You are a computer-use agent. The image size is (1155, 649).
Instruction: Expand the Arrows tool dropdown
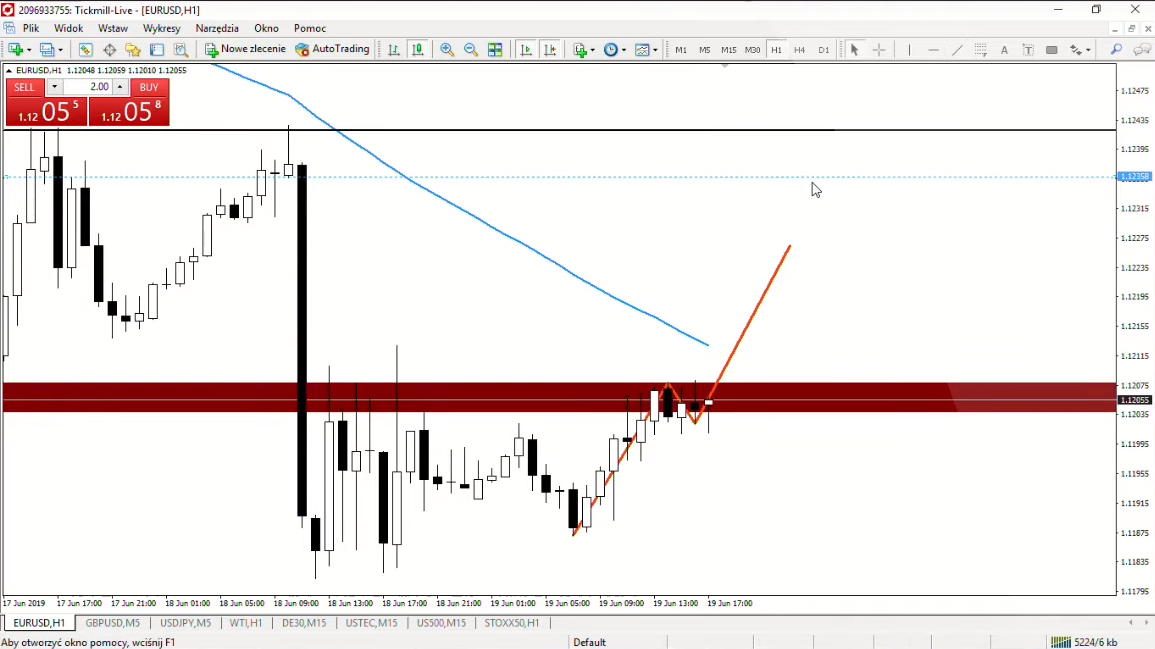pos(1088,50)
